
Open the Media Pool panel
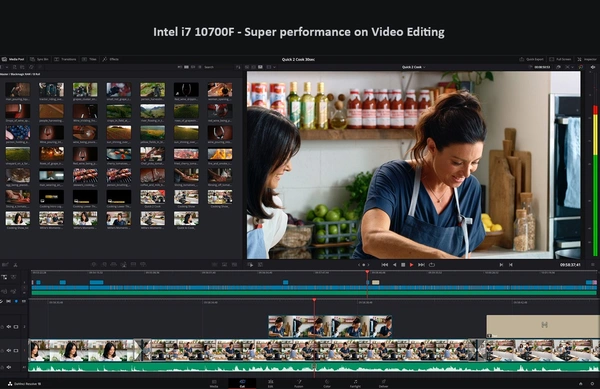click(13, 59)
